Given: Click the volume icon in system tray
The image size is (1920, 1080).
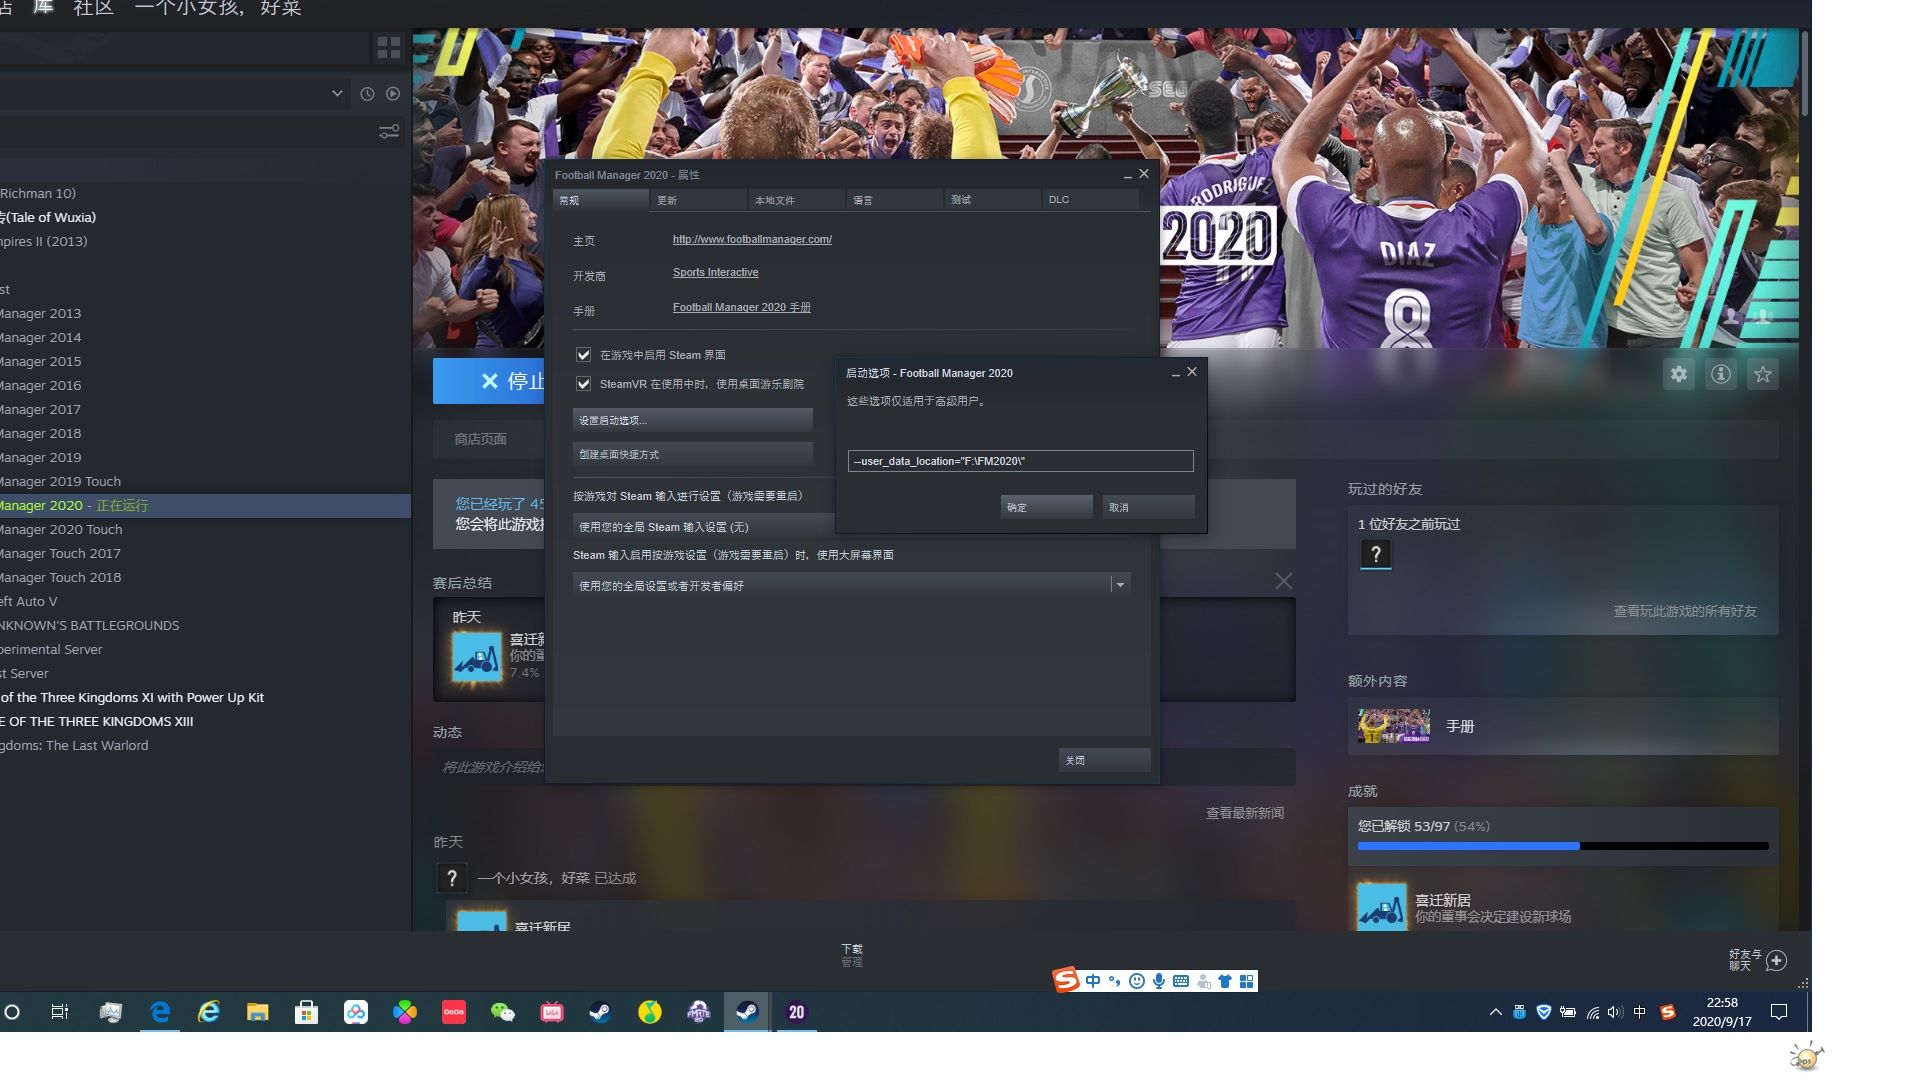Looking at the screenshot, I should tap(1615, 1012).
